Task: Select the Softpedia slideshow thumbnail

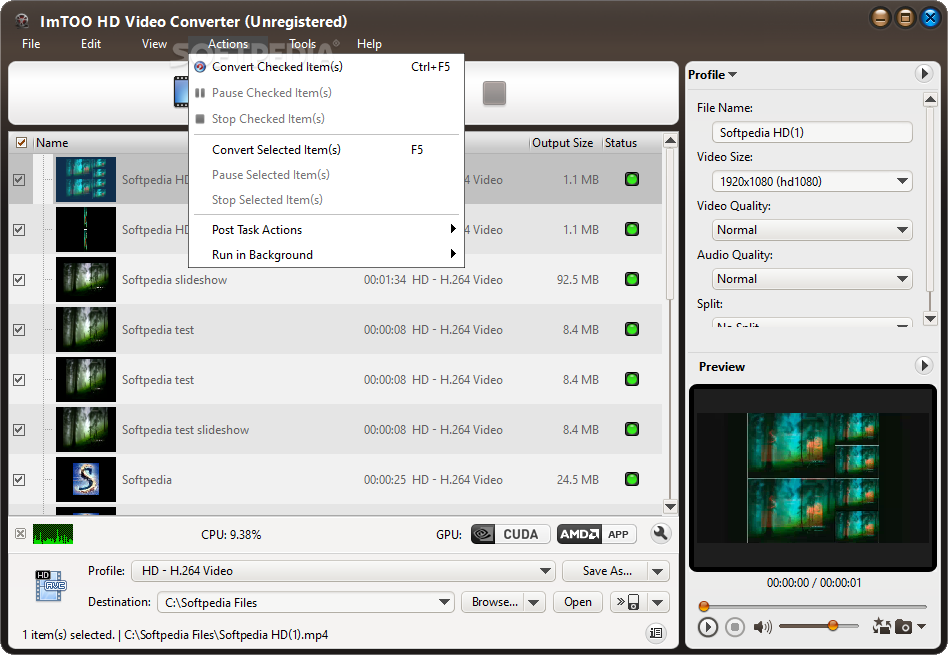Action: (x=86, y=279)
